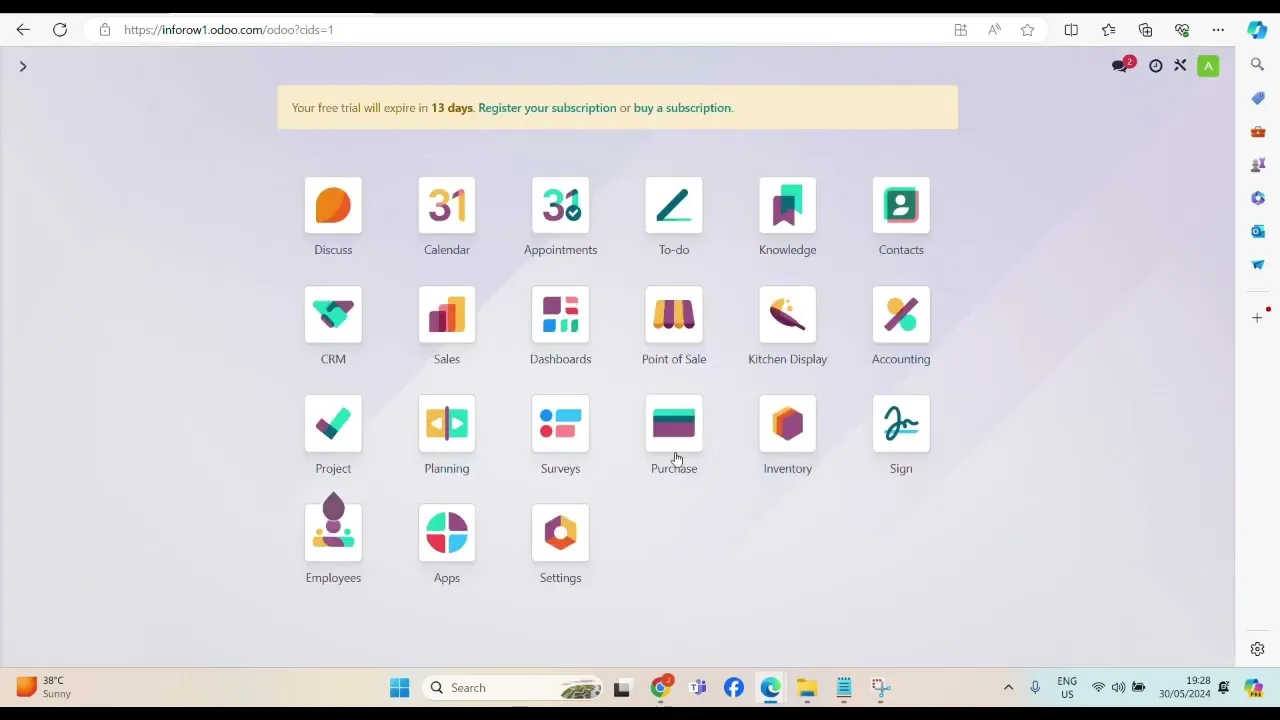Open the Accounting app
This screenshot has height=720, width=1280.
coord(901,315)
